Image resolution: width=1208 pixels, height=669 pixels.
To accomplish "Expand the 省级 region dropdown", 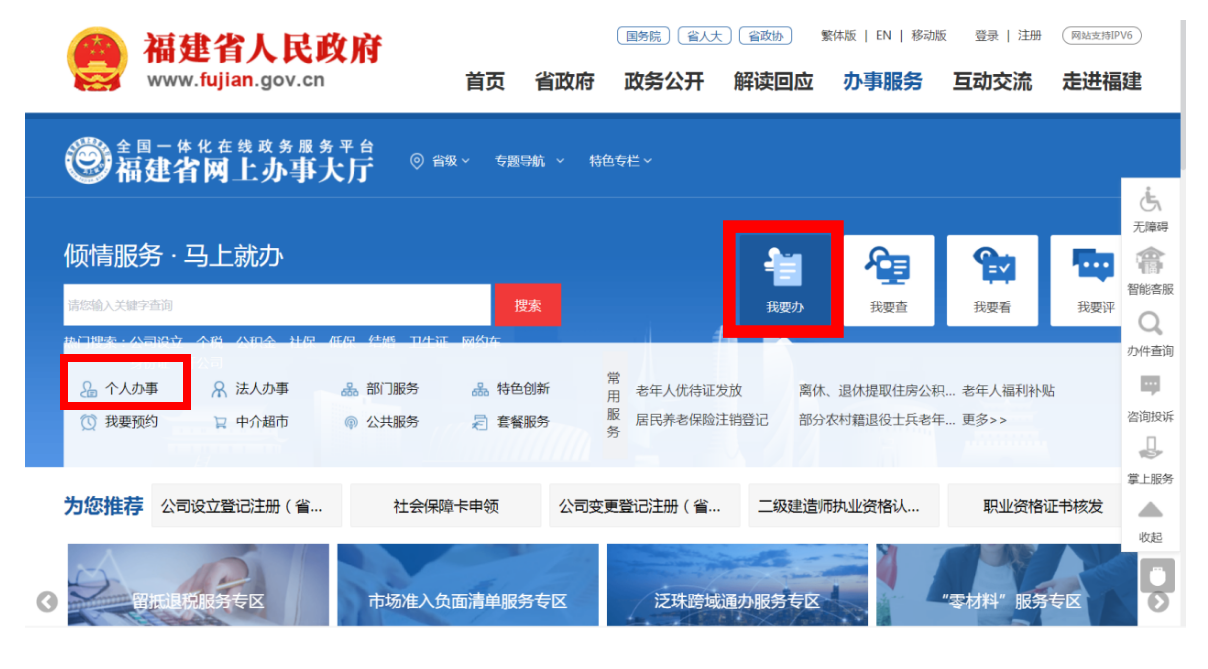I will tap(441, 161).
